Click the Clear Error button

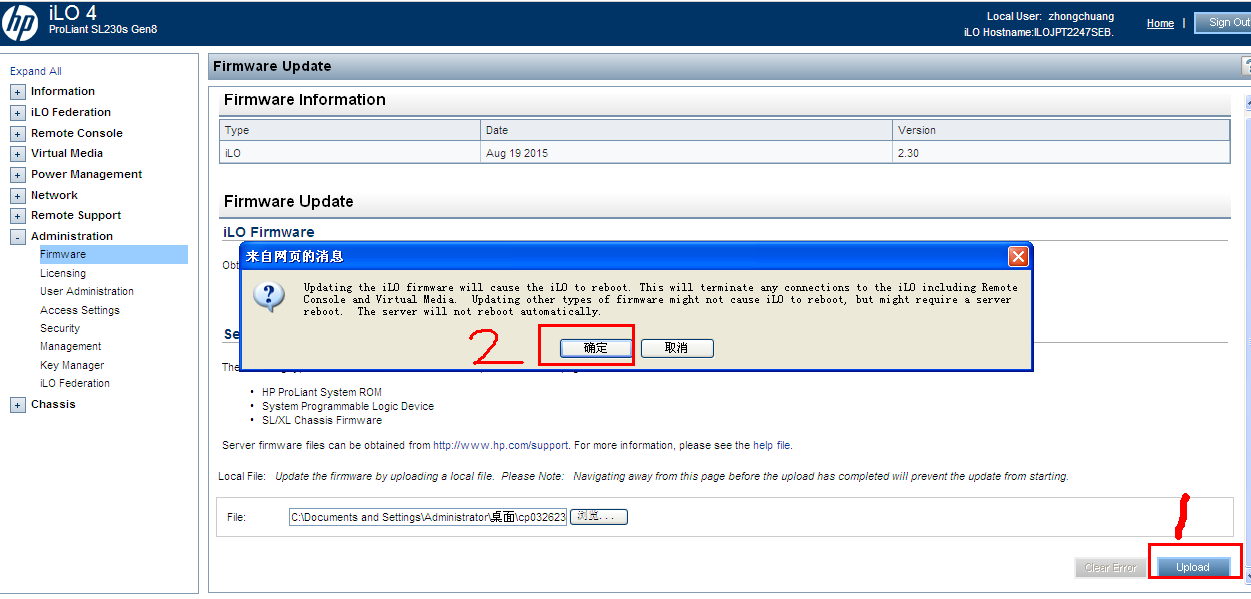[1111, 567]
